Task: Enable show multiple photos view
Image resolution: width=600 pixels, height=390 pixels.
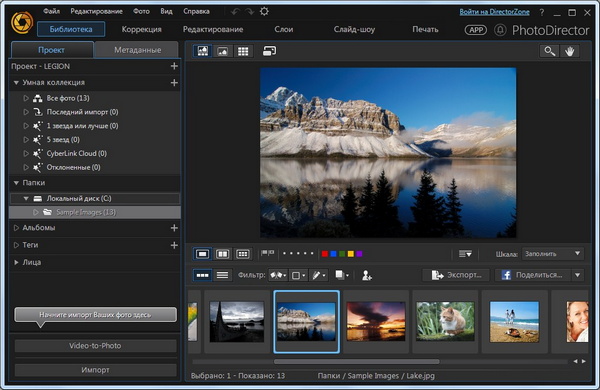Action: coord(243,254)
